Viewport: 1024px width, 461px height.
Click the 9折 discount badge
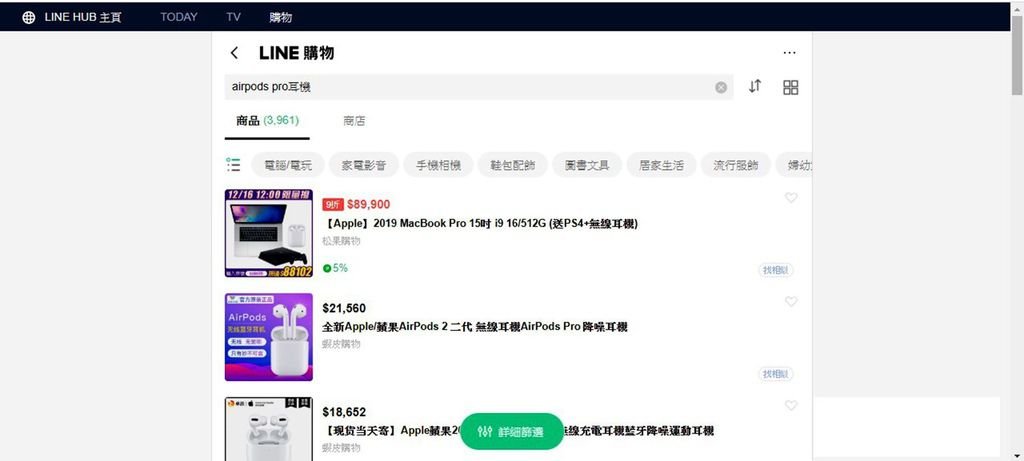(333, 204)
